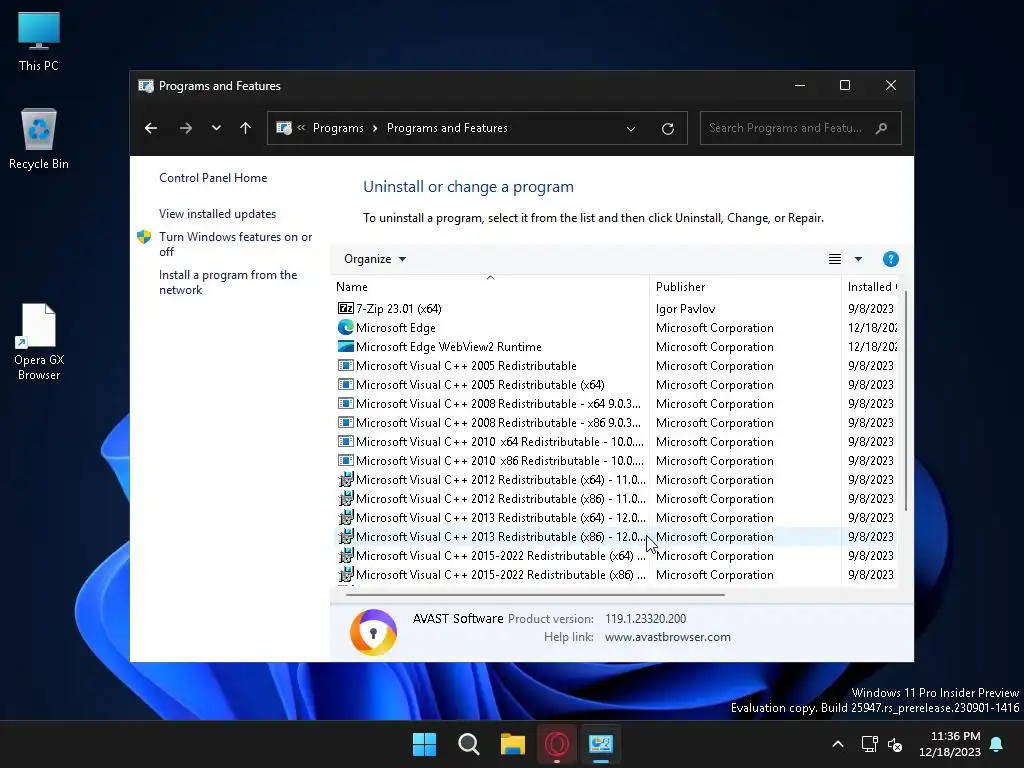Select Programs in the breadcrumb path
This screenshot has width=1024, height=768.
[x=338, y=128]
